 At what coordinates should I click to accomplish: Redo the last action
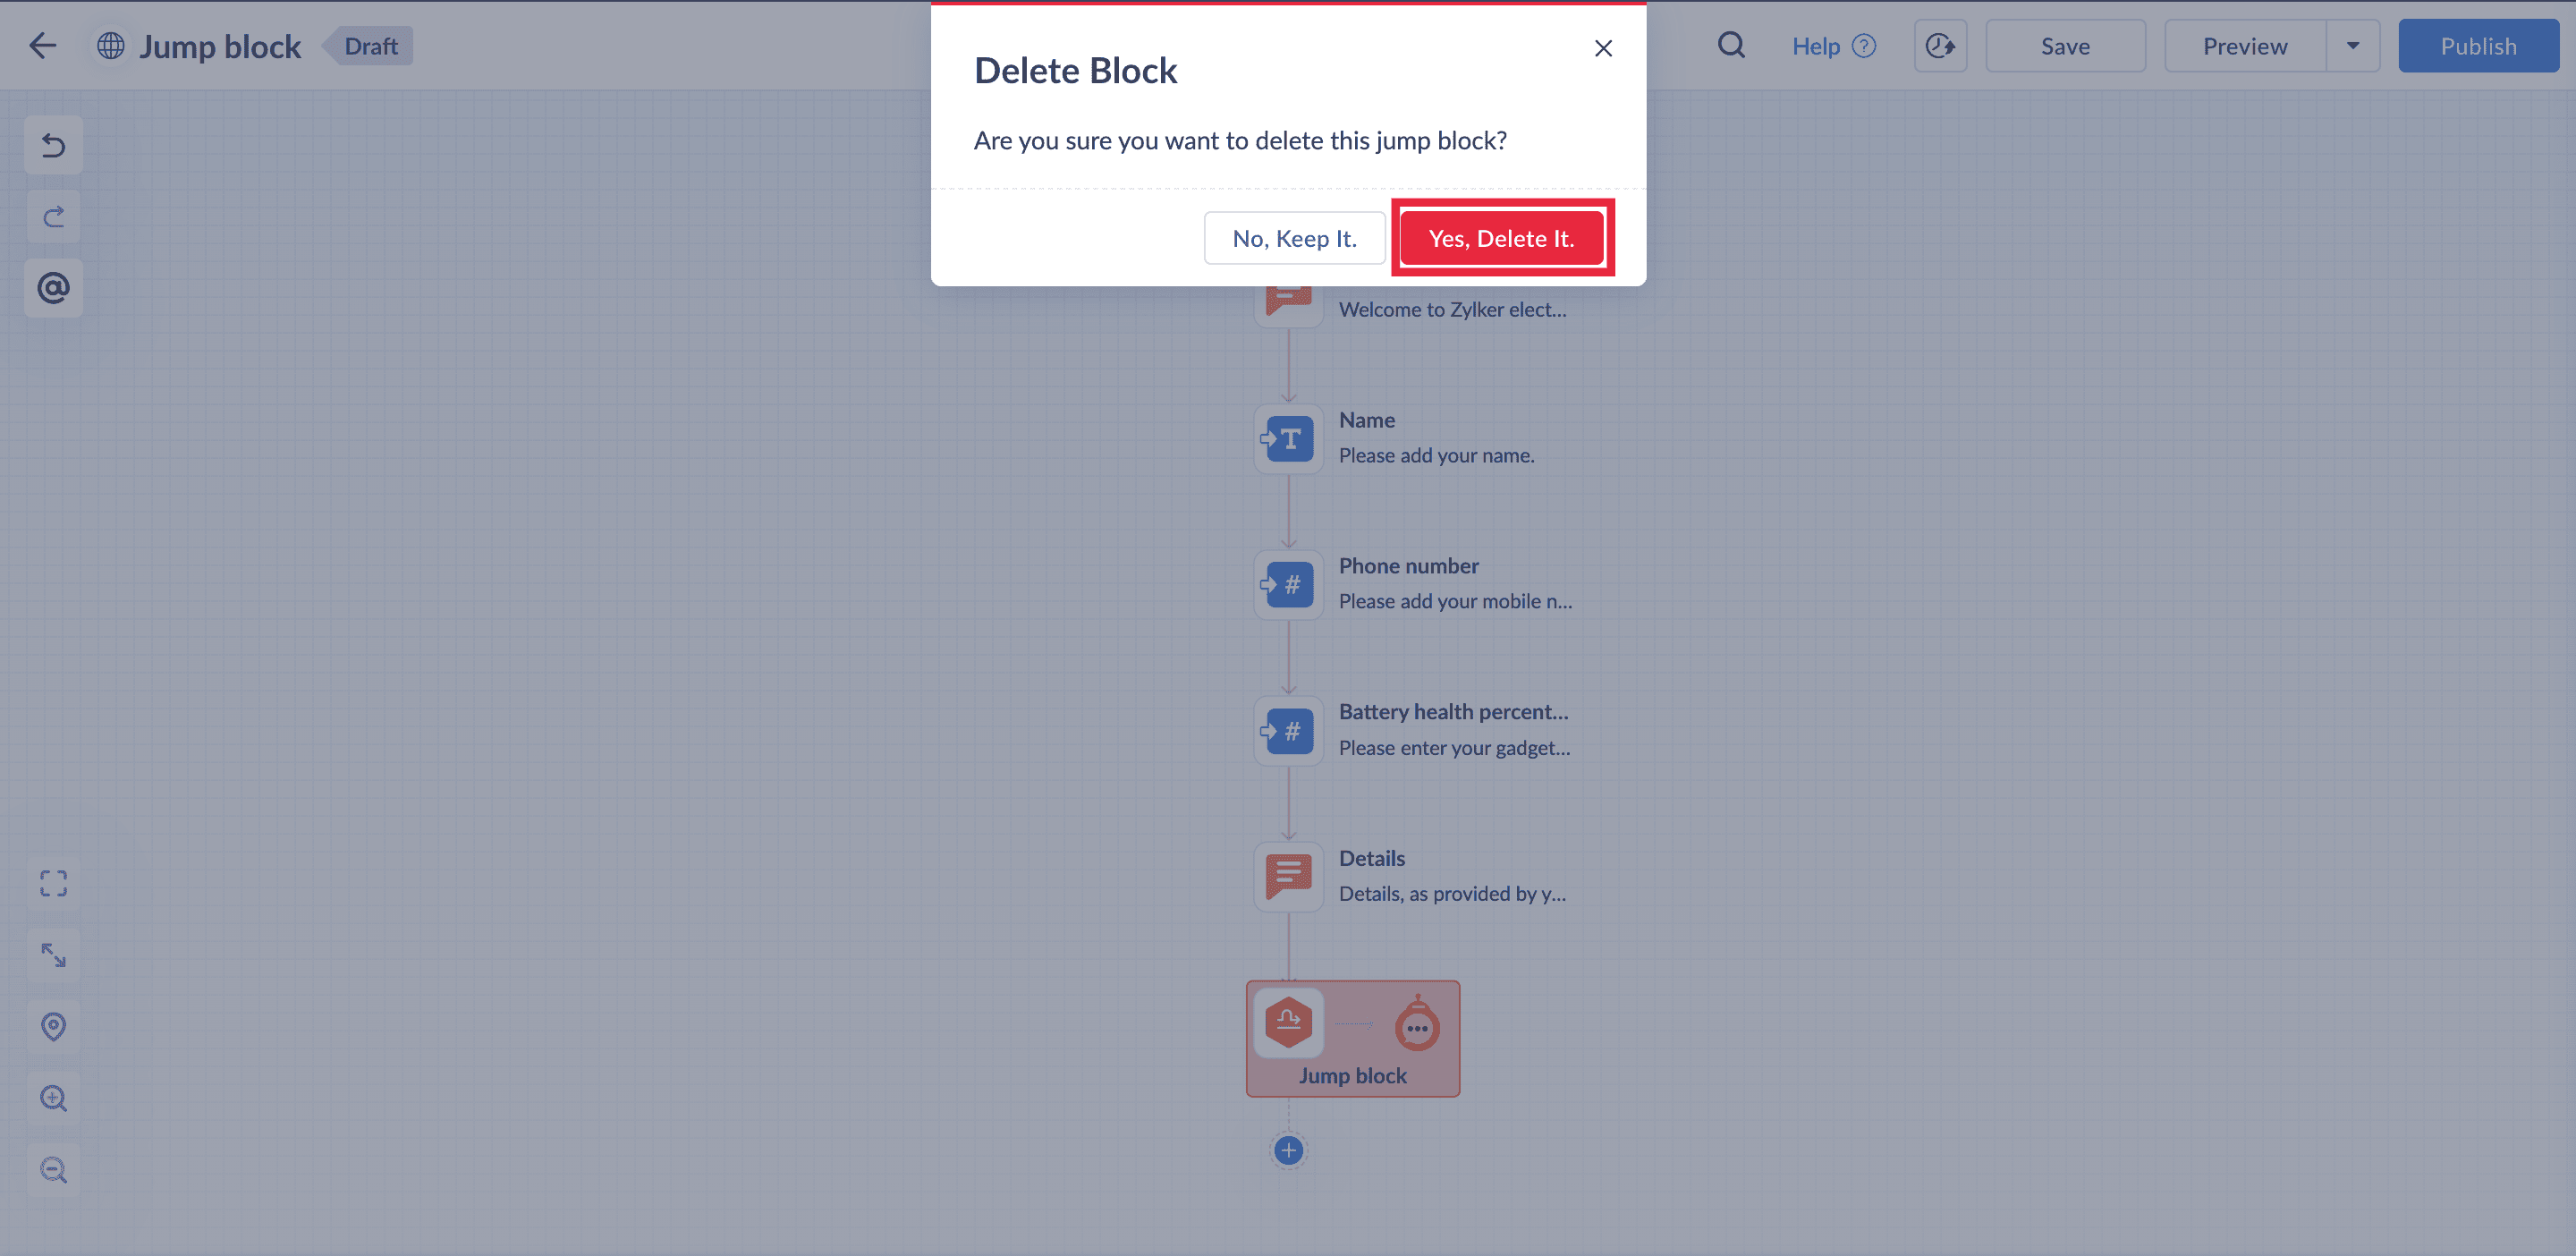(54, 217)
